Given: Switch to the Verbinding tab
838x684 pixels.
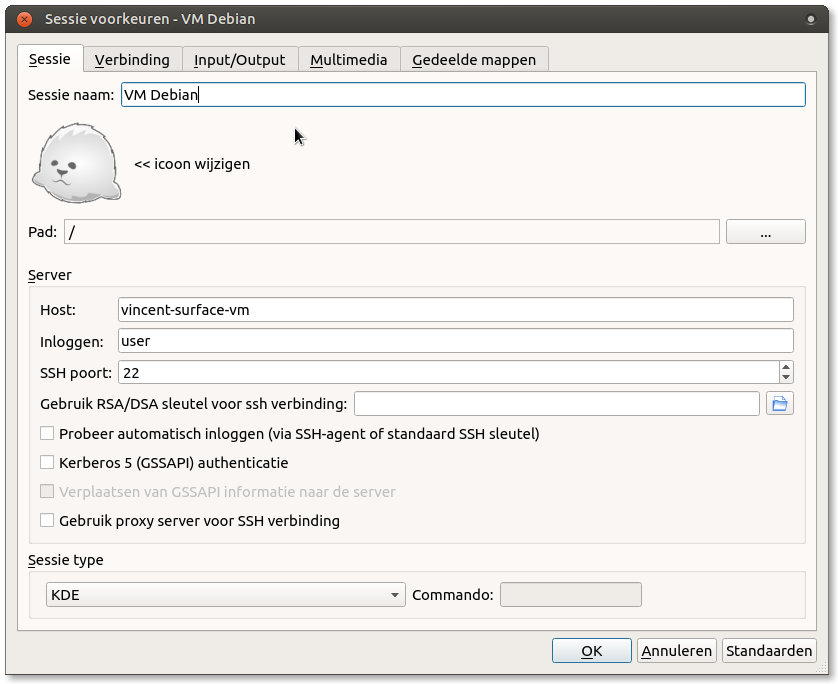Looking at the screenshot, I should pyautogui.click(x=132, y=60).
